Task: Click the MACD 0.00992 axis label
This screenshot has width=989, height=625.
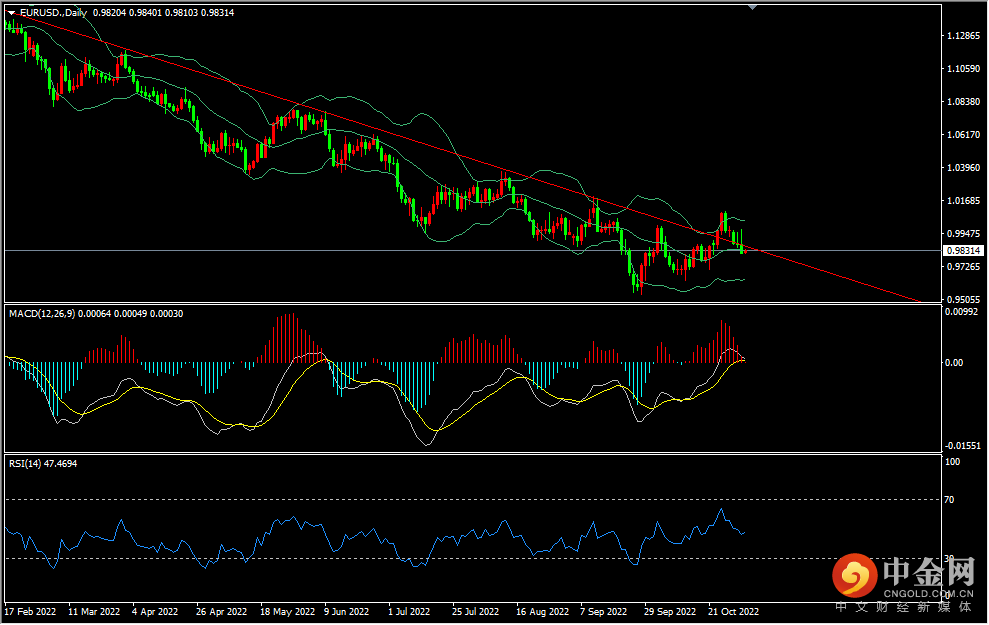Action: [x=962, y=312]
